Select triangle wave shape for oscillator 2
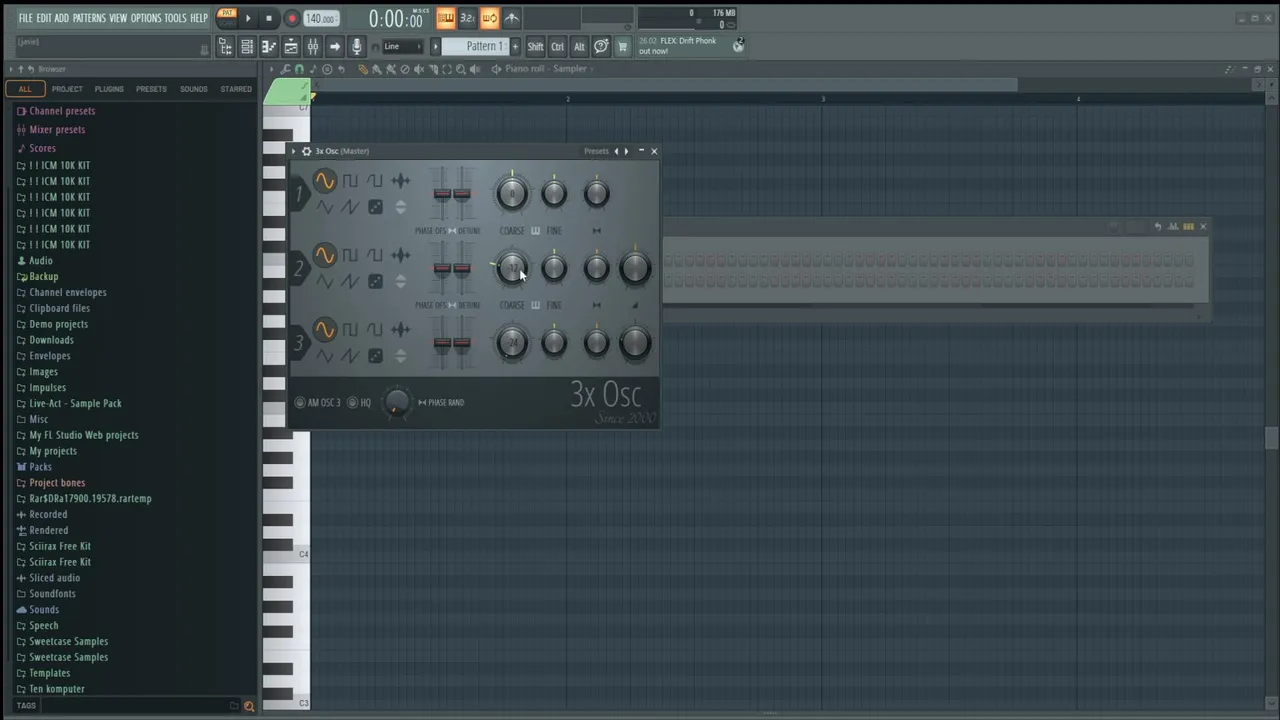The height and width of the screenshot is (720, 1280). click(324, 282)
